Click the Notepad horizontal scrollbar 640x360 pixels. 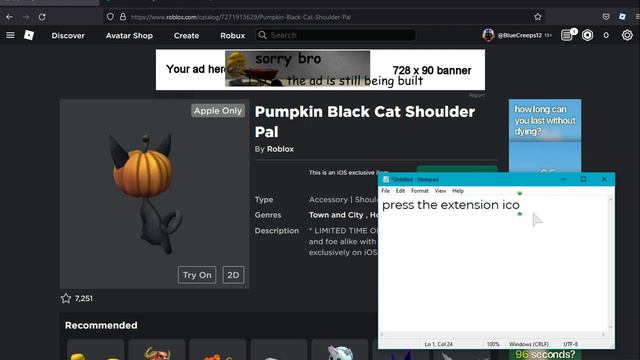coord(493,335)
